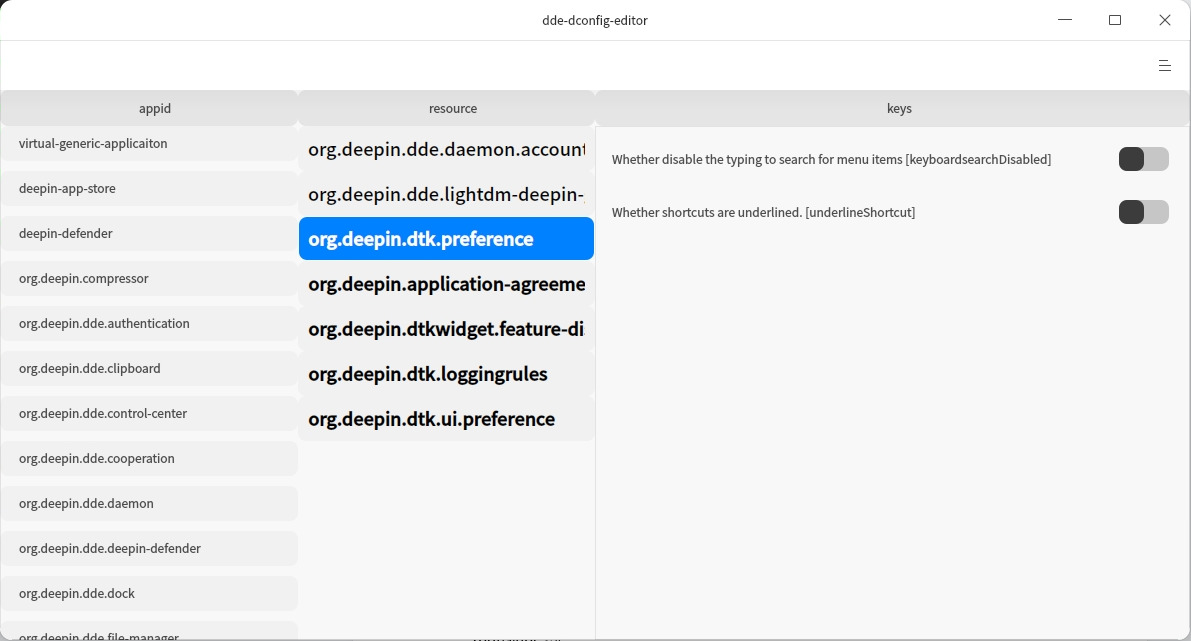Screen dimensions: 1191x641
Task: Select deepin-app-store in appid list
Action: pos(149,188)
